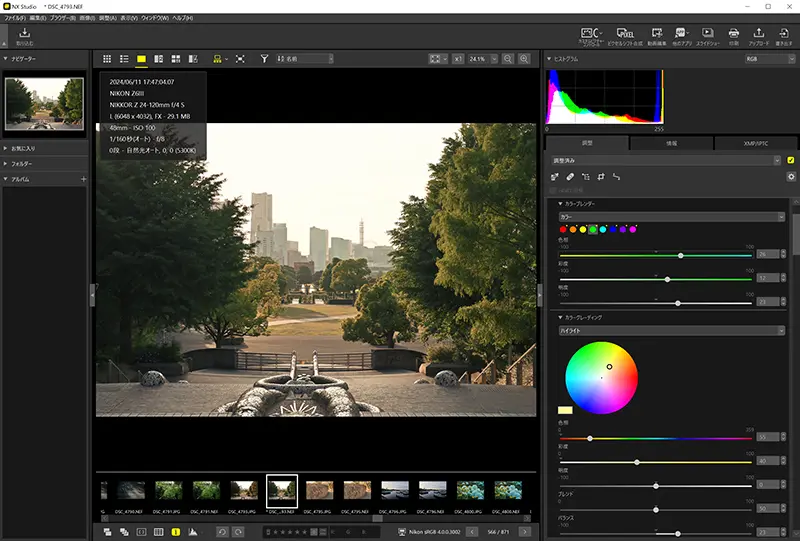800x541 pixels.
Task: Switch to thumbnail grid view
Action: pos(107,59)
